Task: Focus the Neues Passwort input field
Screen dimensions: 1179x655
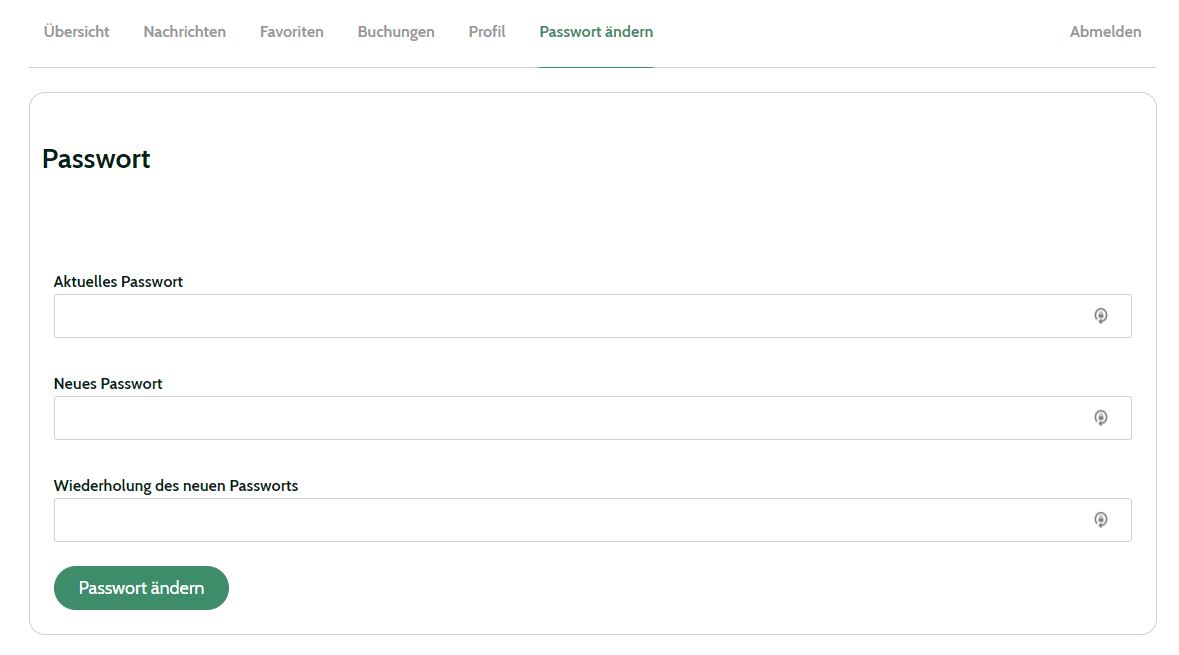Action: click(x=593, y=418)
